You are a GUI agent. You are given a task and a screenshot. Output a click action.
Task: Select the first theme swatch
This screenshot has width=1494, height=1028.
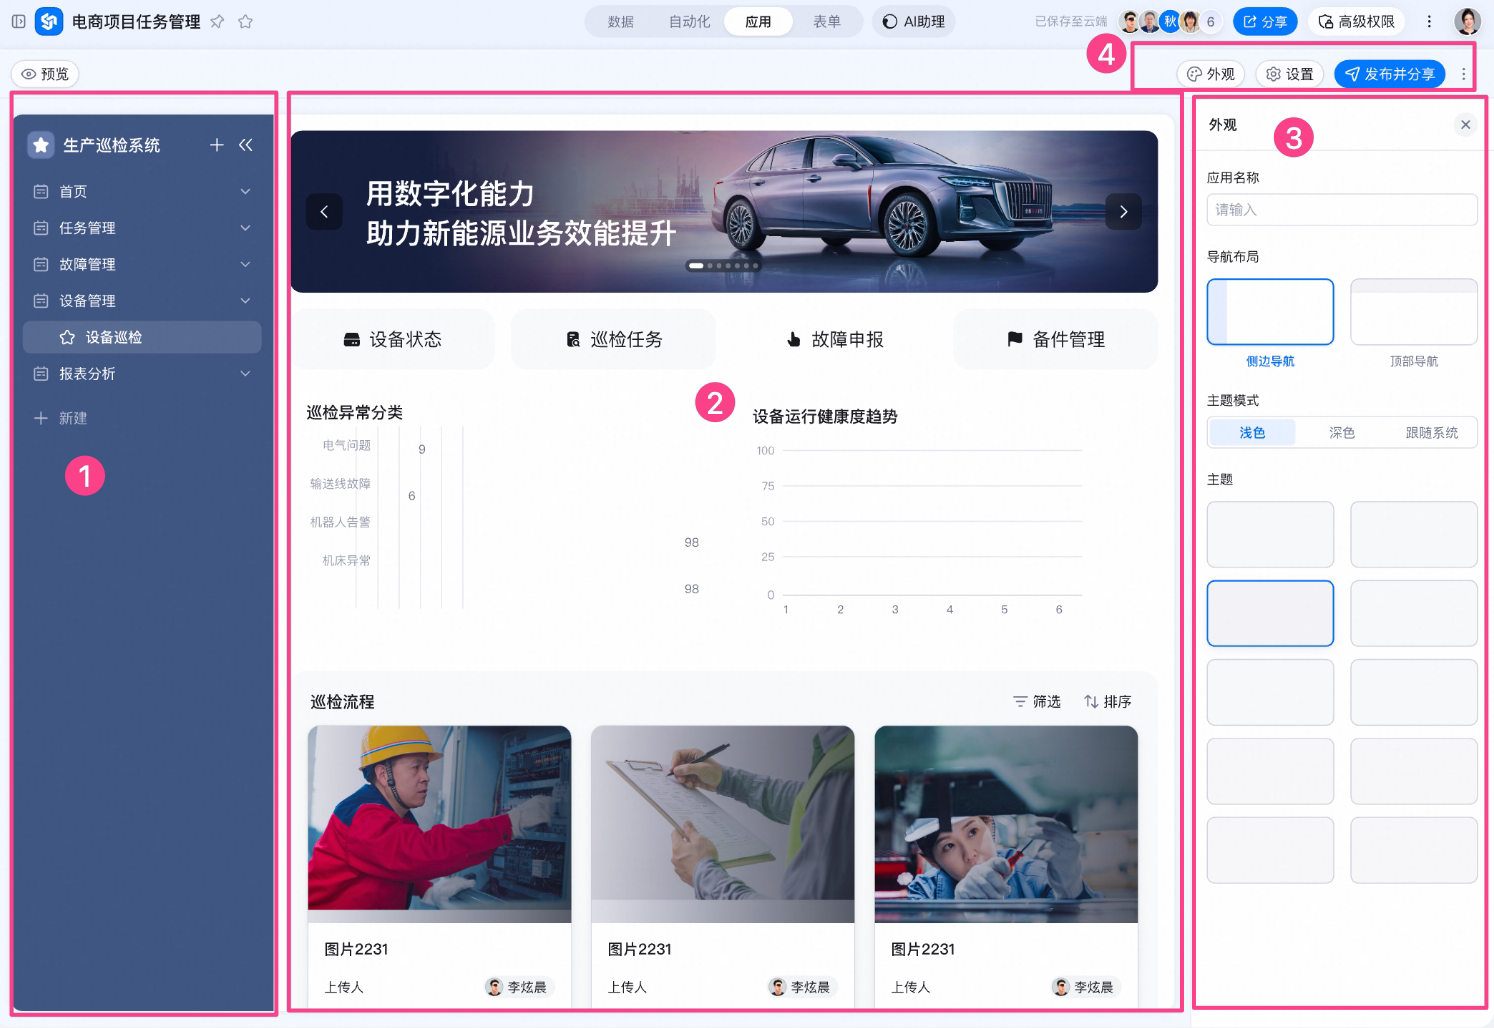click(x=1270, y=534)
